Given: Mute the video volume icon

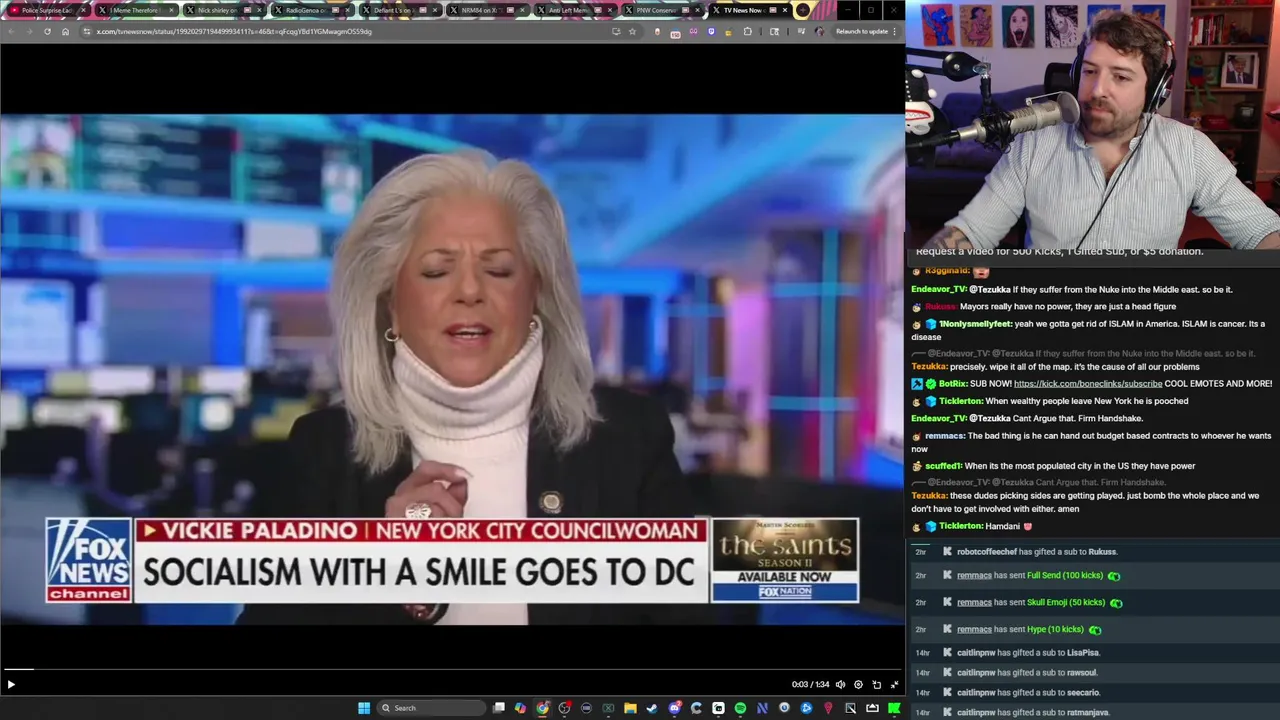Looking at the screenshot, I should (840, 685).
